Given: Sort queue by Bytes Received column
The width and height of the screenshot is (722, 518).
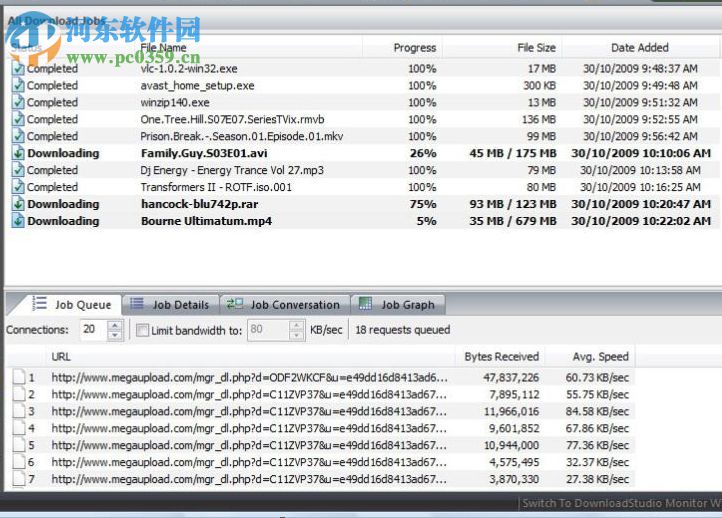Looking at the screenshot, I should point(501,357).
